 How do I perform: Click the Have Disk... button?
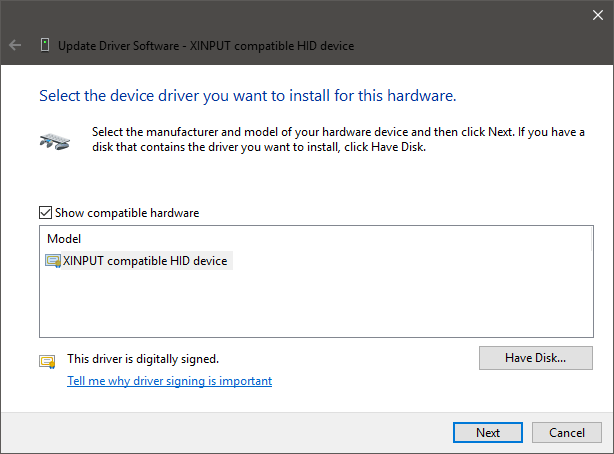tap(536, 358)
